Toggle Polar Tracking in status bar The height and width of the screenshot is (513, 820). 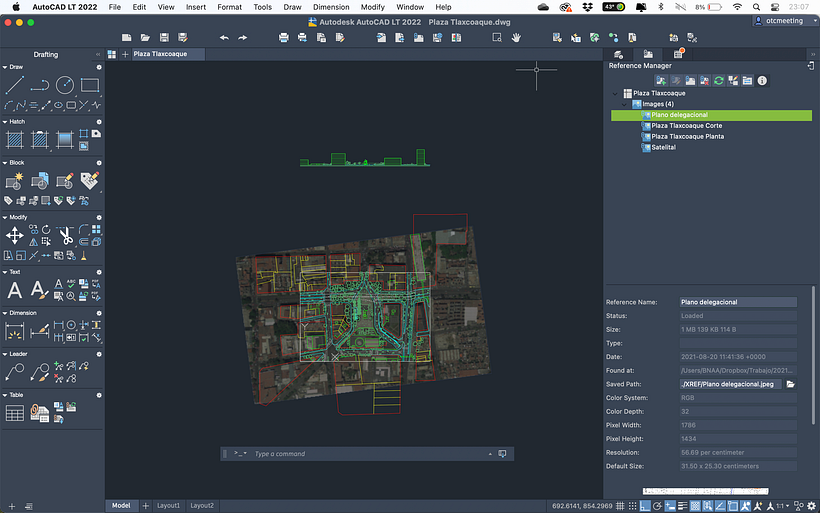click(x=658, y=506)
